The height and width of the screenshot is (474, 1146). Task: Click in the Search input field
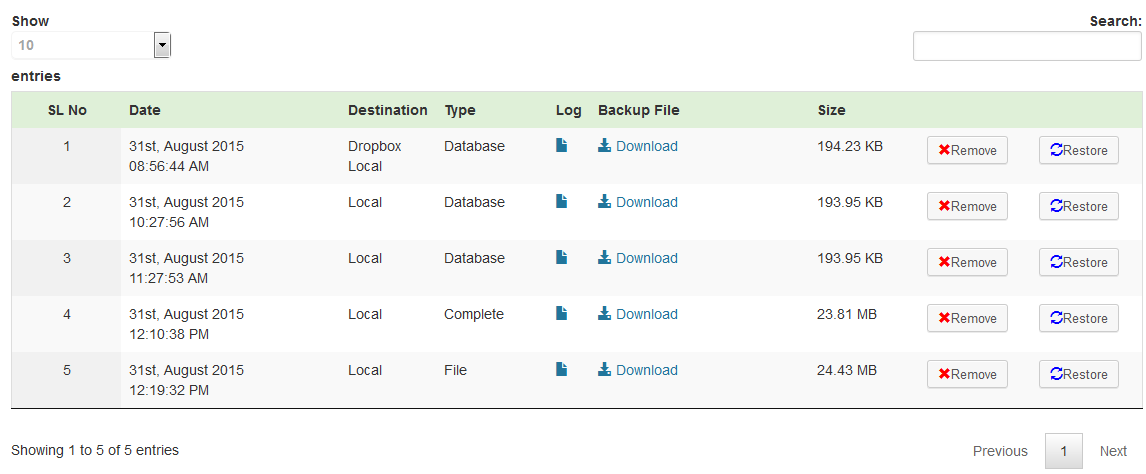(1026, 46)
